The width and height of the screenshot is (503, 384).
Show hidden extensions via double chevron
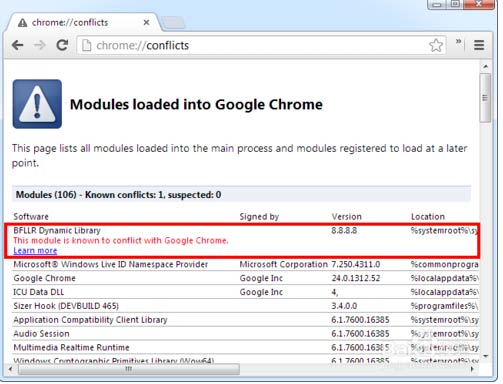459,41
